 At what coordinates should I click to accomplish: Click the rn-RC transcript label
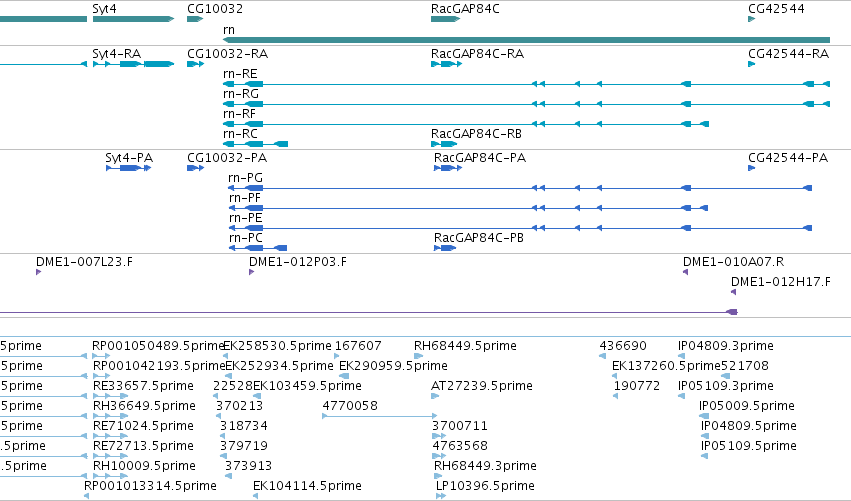tap(240, 134)
